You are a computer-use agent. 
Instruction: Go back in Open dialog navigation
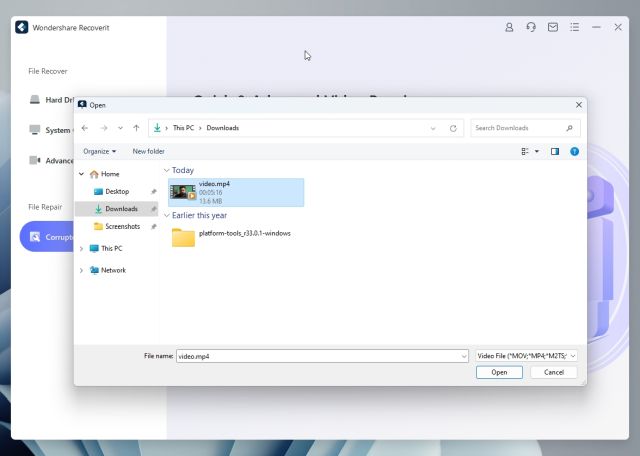[x=85, y=128]
